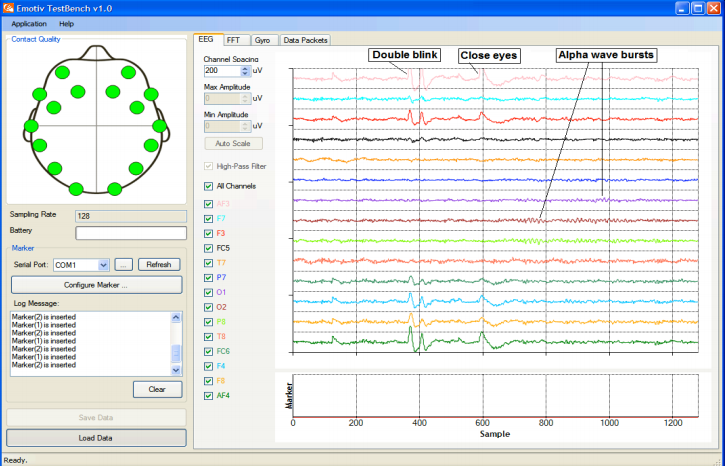The image size is (726, 466).
Task: Uncheck the FC5 channel checkbox
Action: pos(208,248)
